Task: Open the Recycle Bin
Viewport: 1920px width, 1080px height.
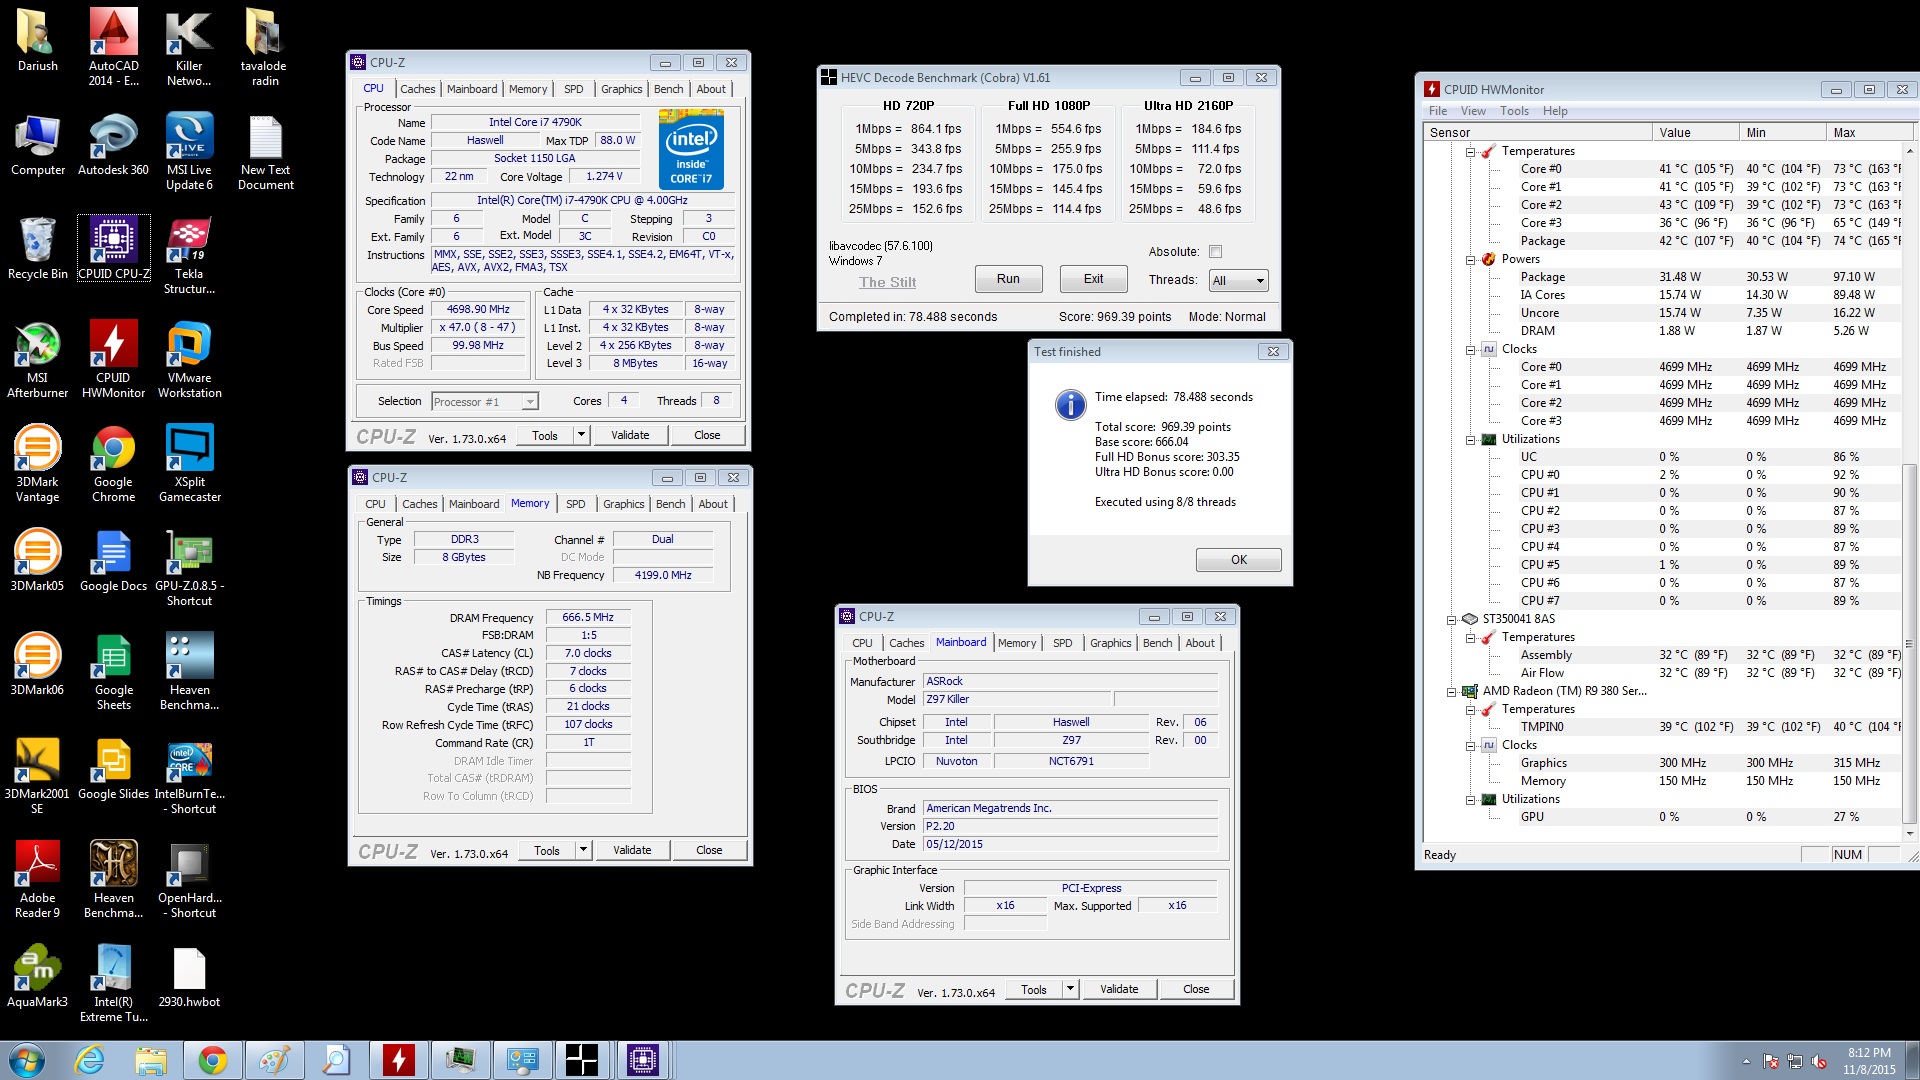Action: point(37,248)
